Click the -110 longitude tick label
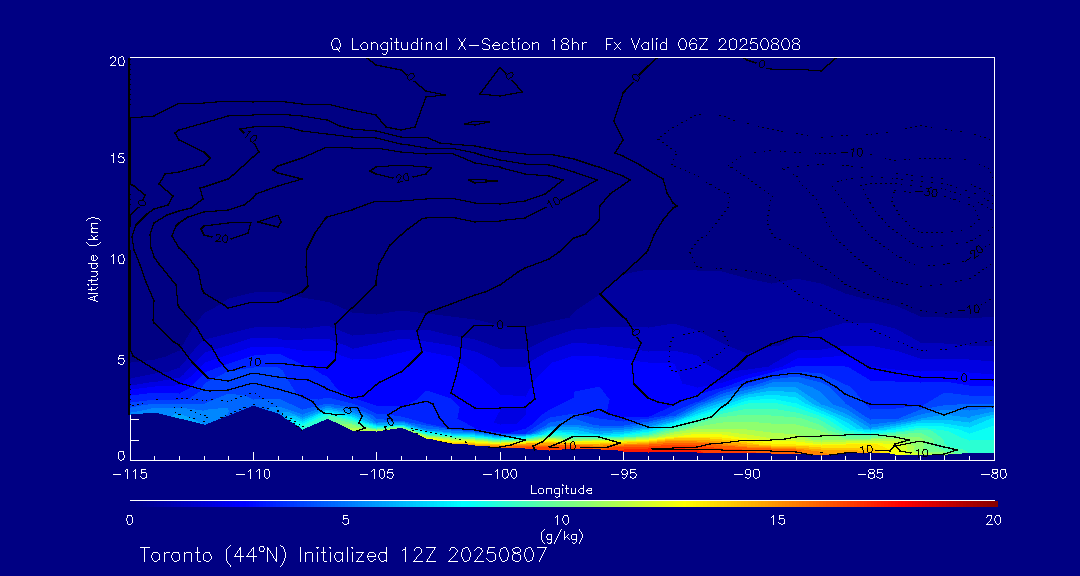 [x=253, y=475]
